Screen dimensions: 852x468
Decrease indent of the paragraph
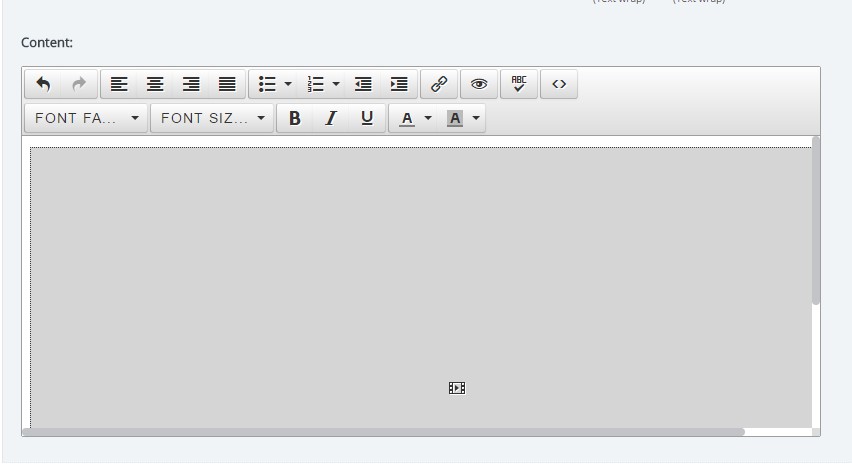pyautogui.click(x=362, y=84)
